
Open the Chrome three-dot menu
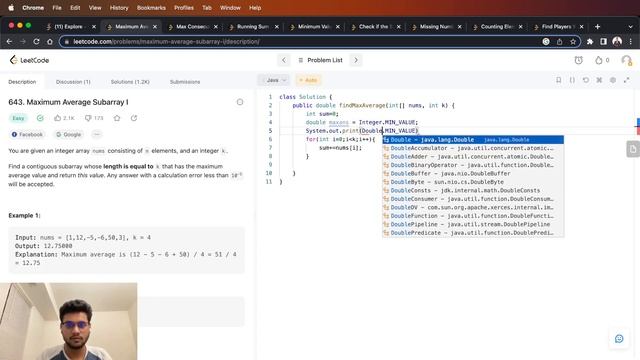tap(631, 42)
